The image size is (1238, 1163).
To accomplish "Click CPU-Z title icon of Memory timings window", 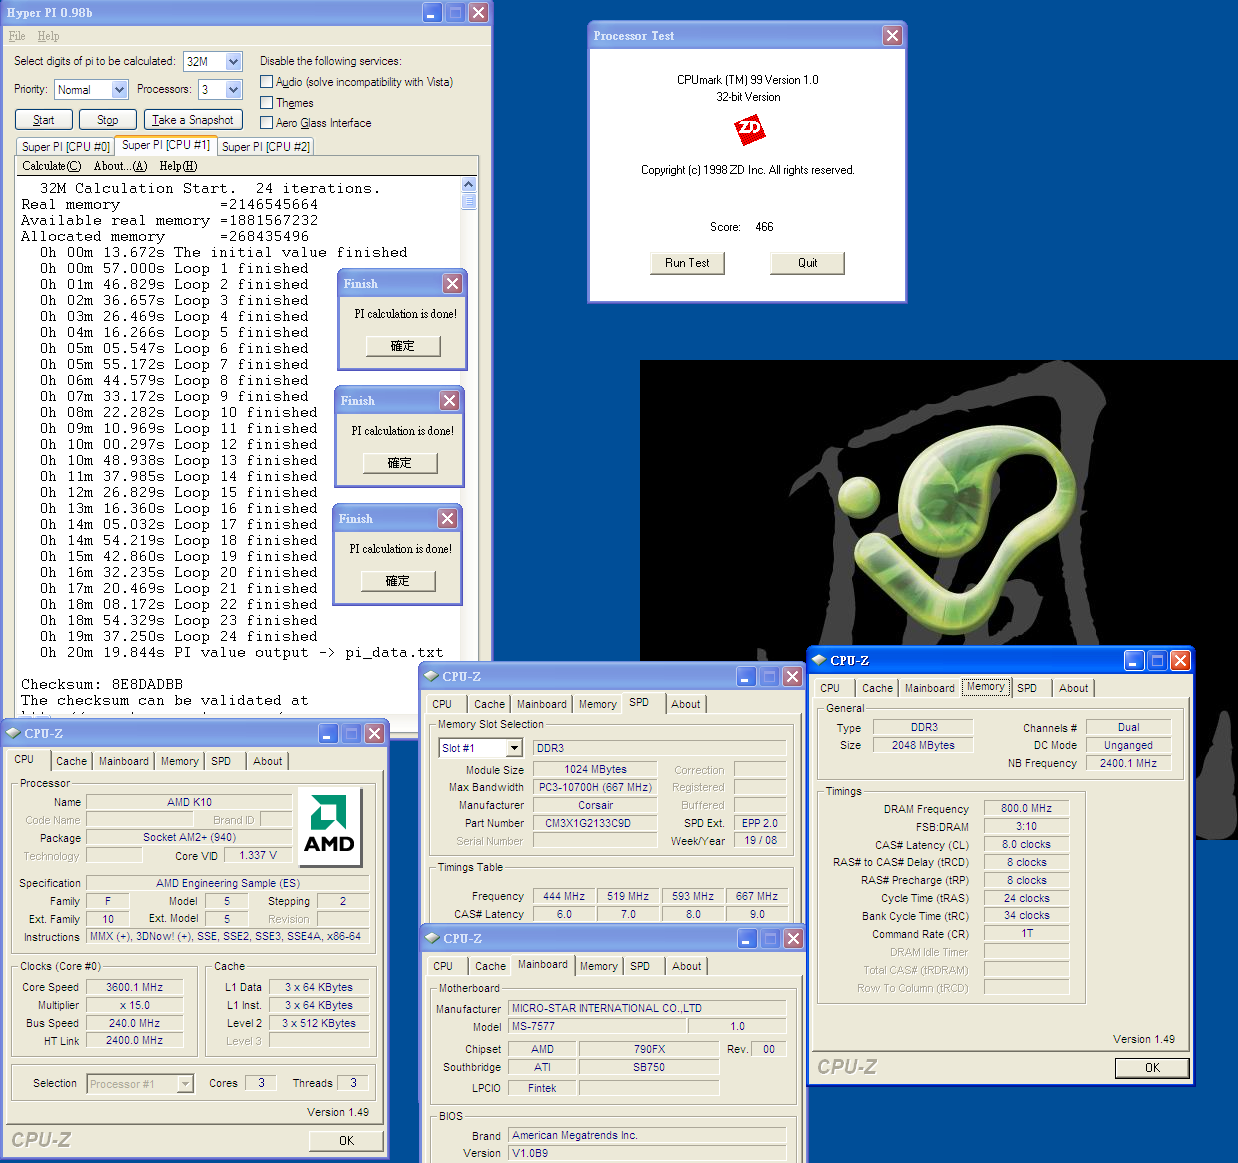I will click(819, 660).
